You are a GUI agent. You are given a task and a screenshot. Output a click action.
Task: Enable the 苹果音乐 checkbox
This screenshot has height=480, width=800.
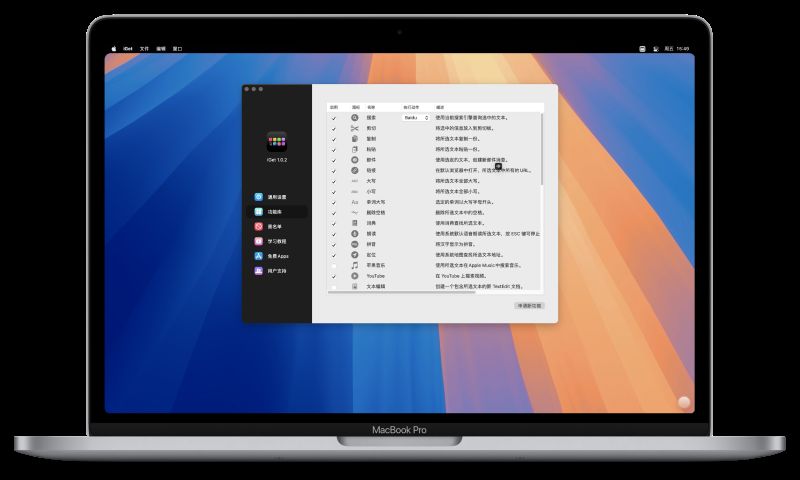tap(334, 265)
